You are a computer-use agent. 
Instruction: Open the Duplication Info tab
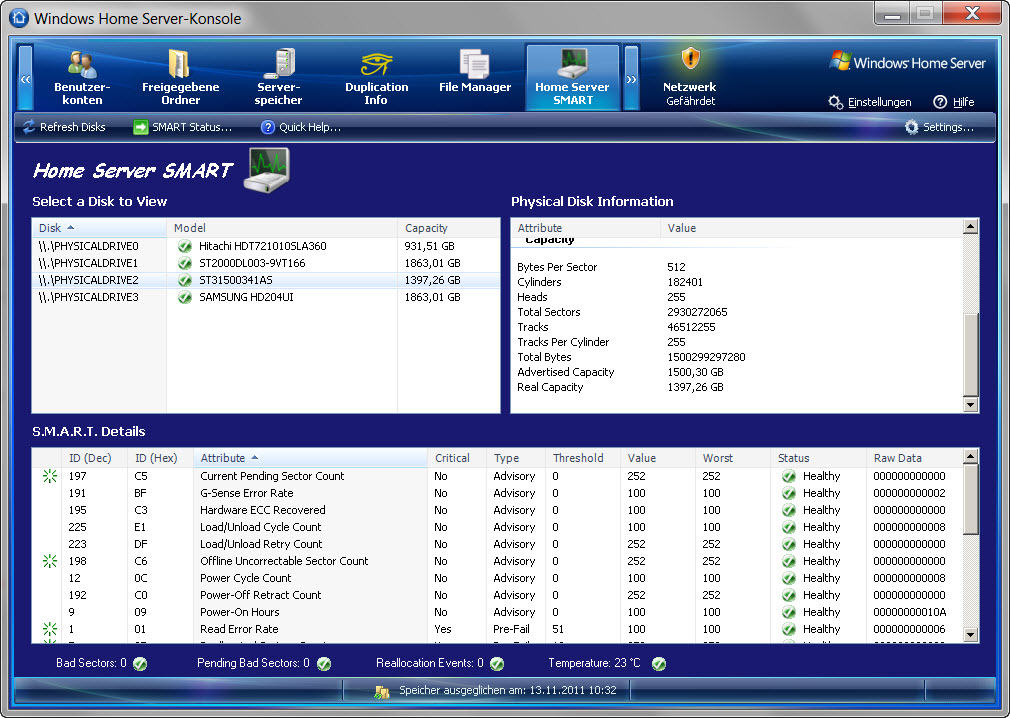376,78
